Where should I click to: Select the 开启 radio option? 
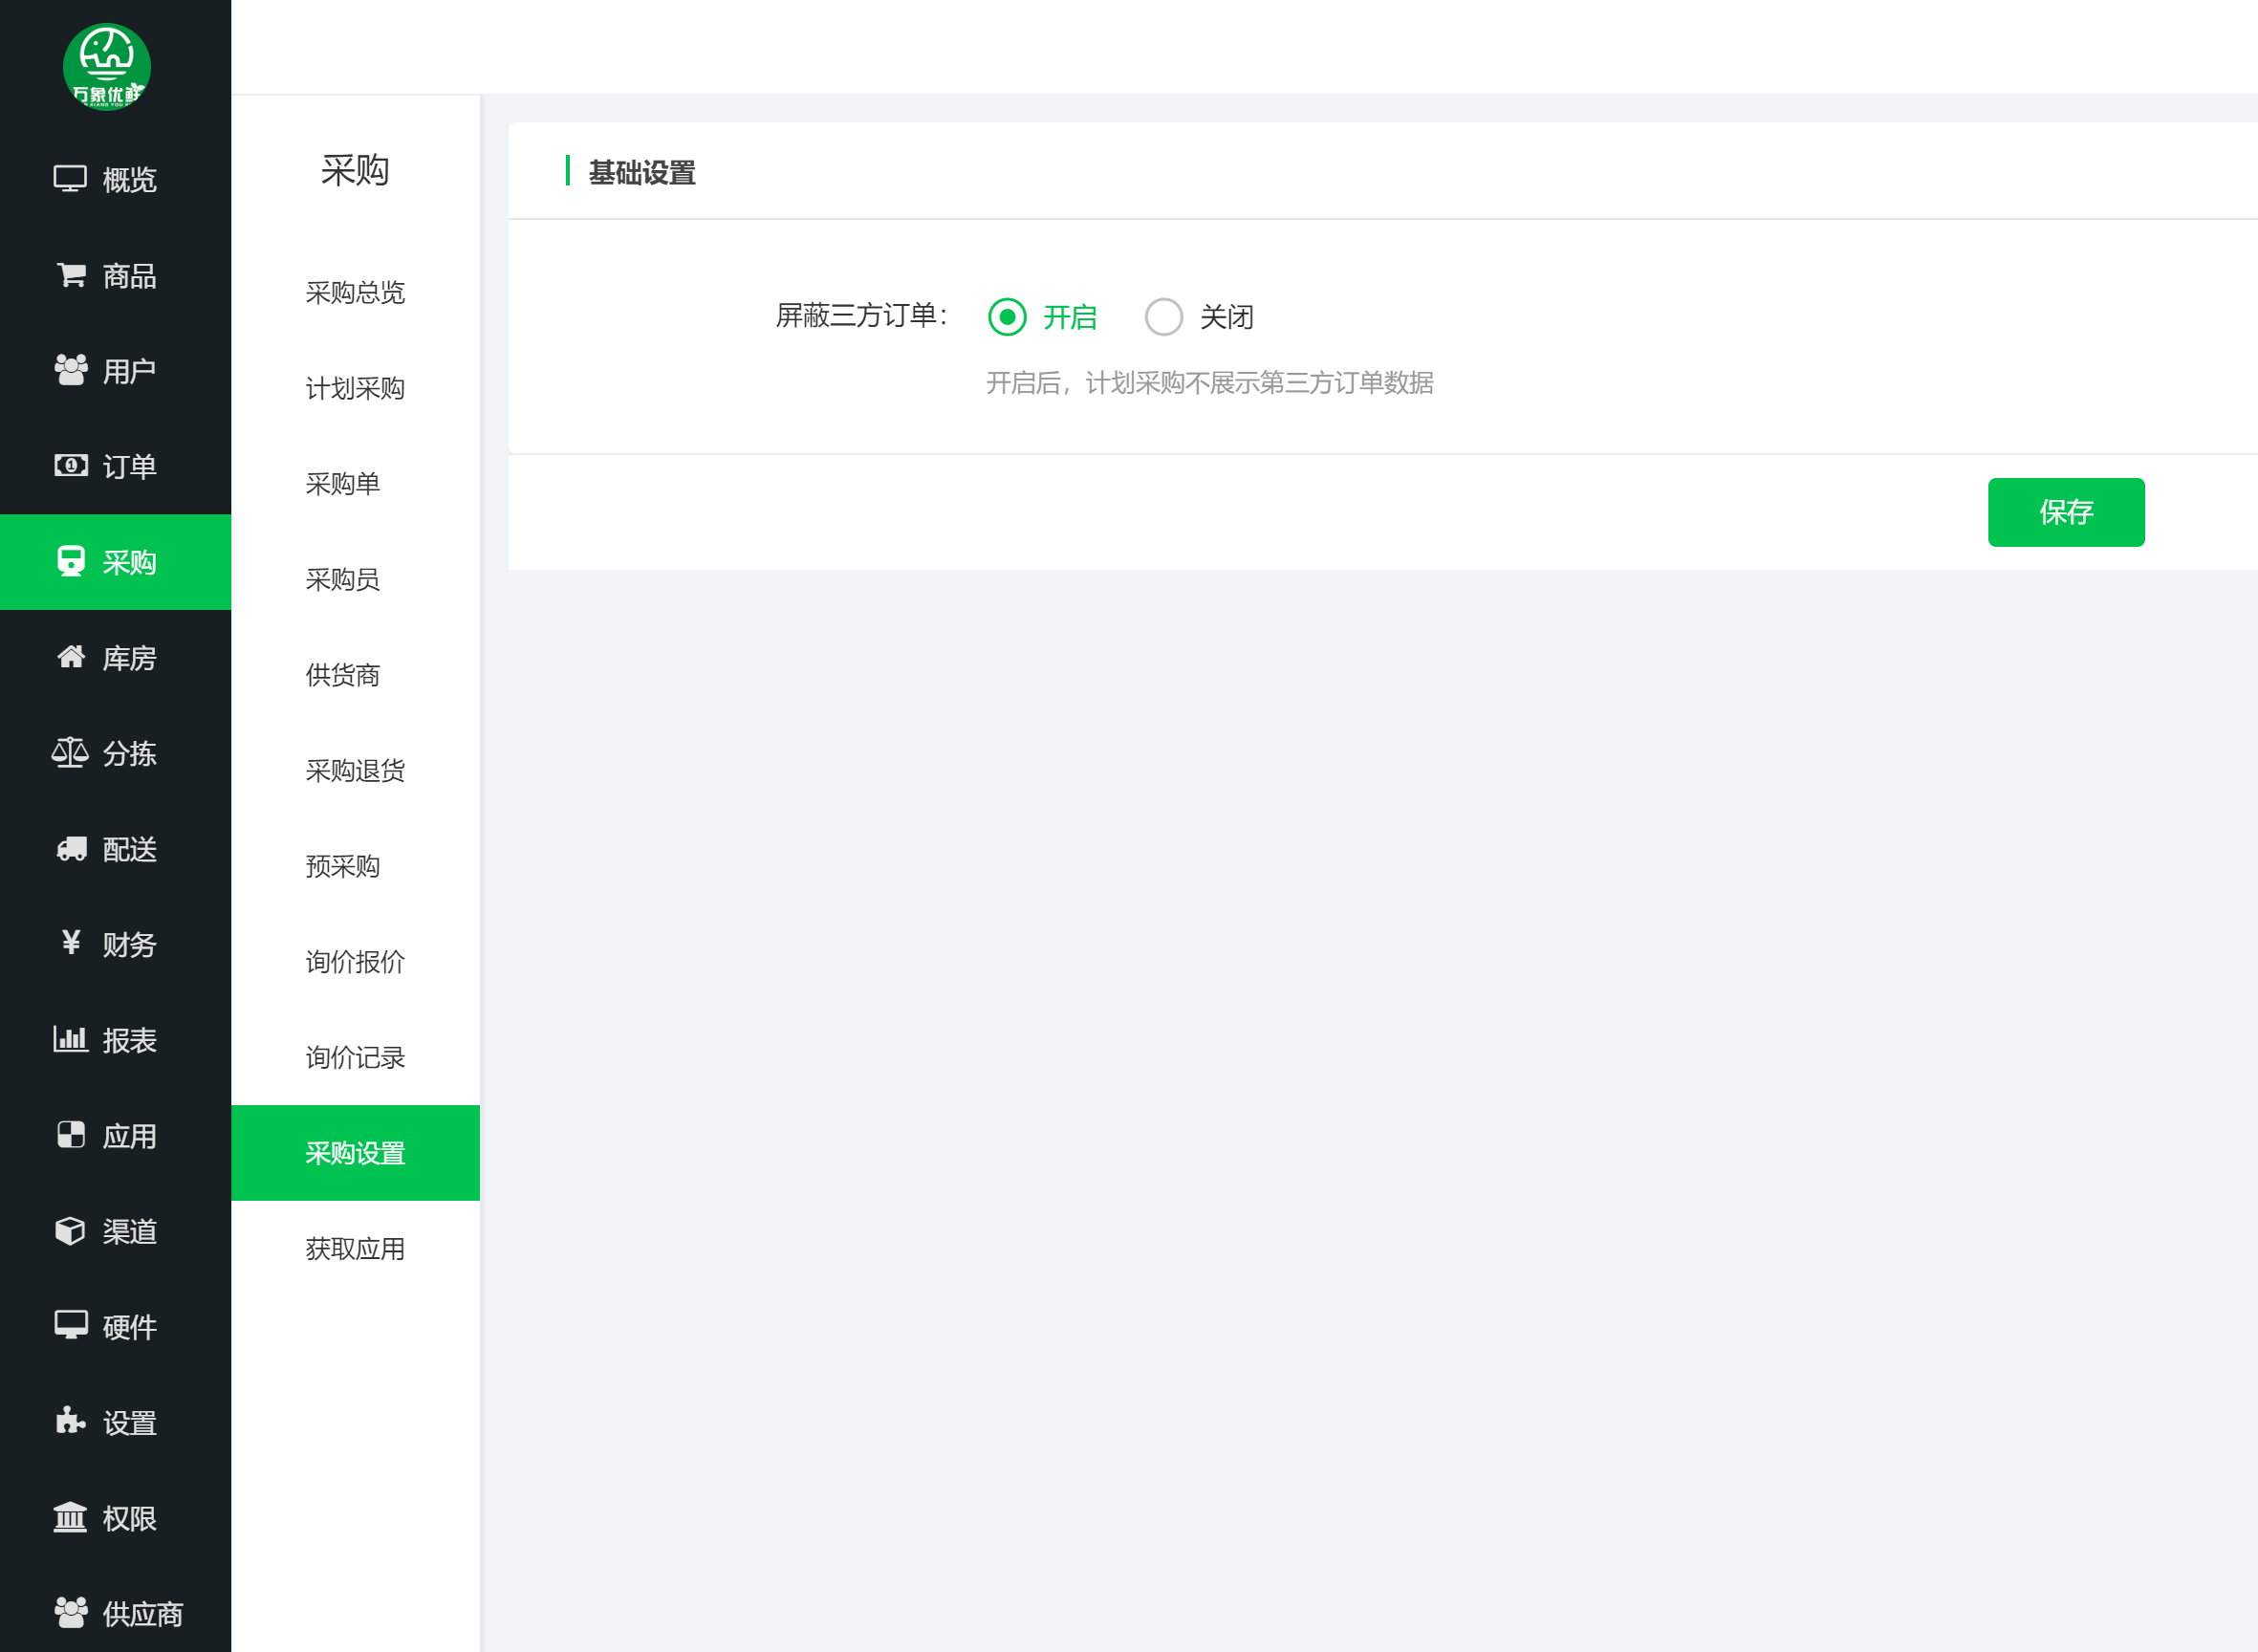tap(1007, 317)
